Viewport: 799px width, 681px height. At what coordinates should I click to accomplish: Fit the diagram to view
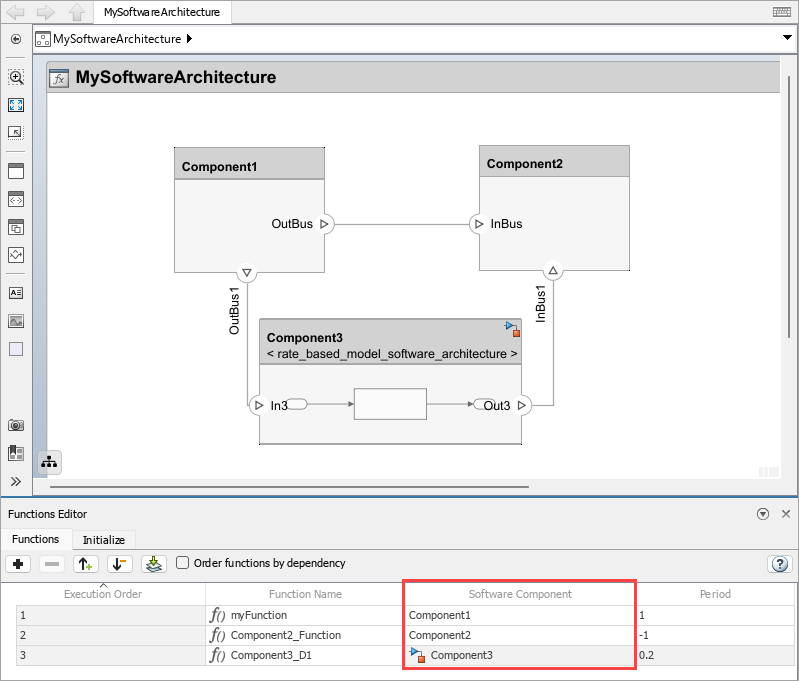tap(16, 105)
